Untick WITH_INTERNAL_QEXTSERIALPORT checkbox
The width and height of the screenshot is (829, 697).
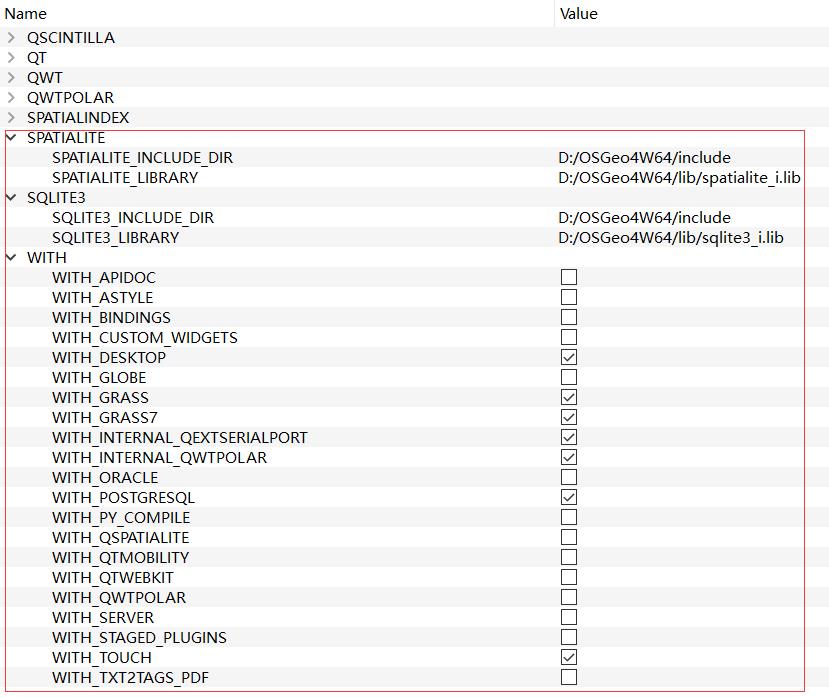point(569,437)
